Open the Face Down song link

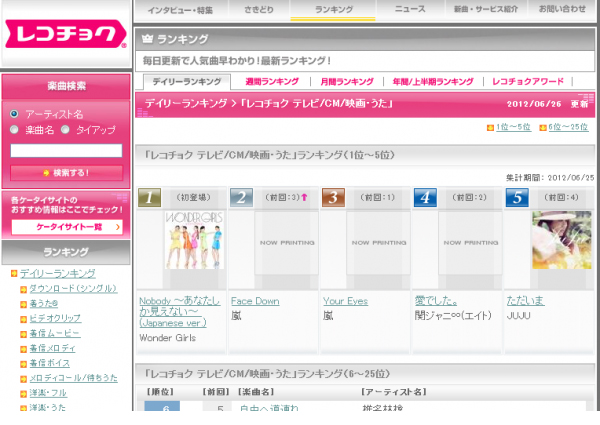[255, 301]
